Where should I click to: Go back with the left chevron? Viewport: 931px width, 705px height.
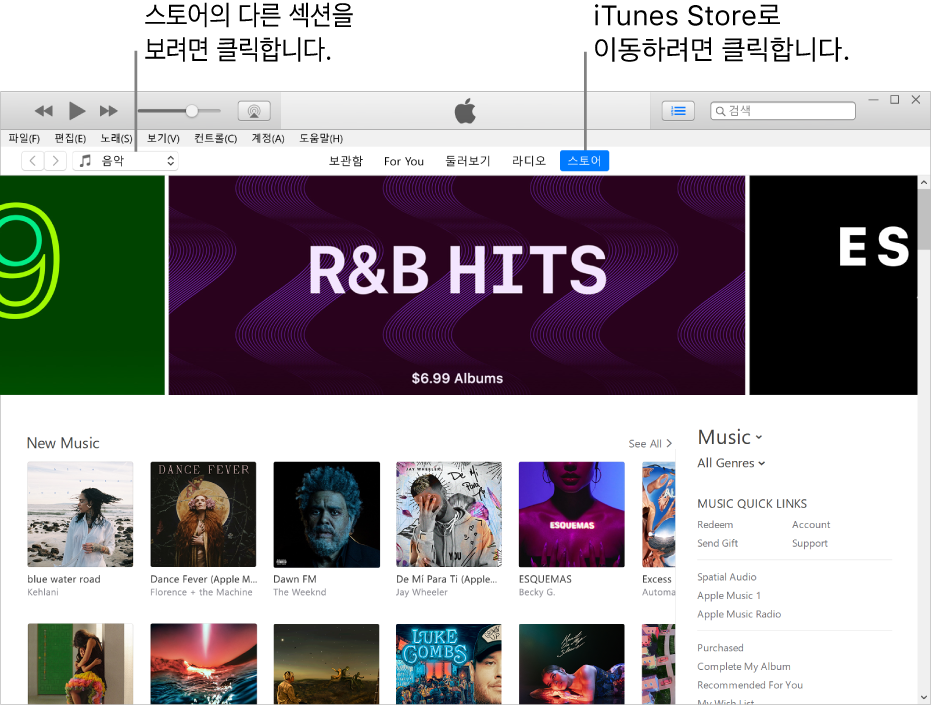click(x=33, y=160)
